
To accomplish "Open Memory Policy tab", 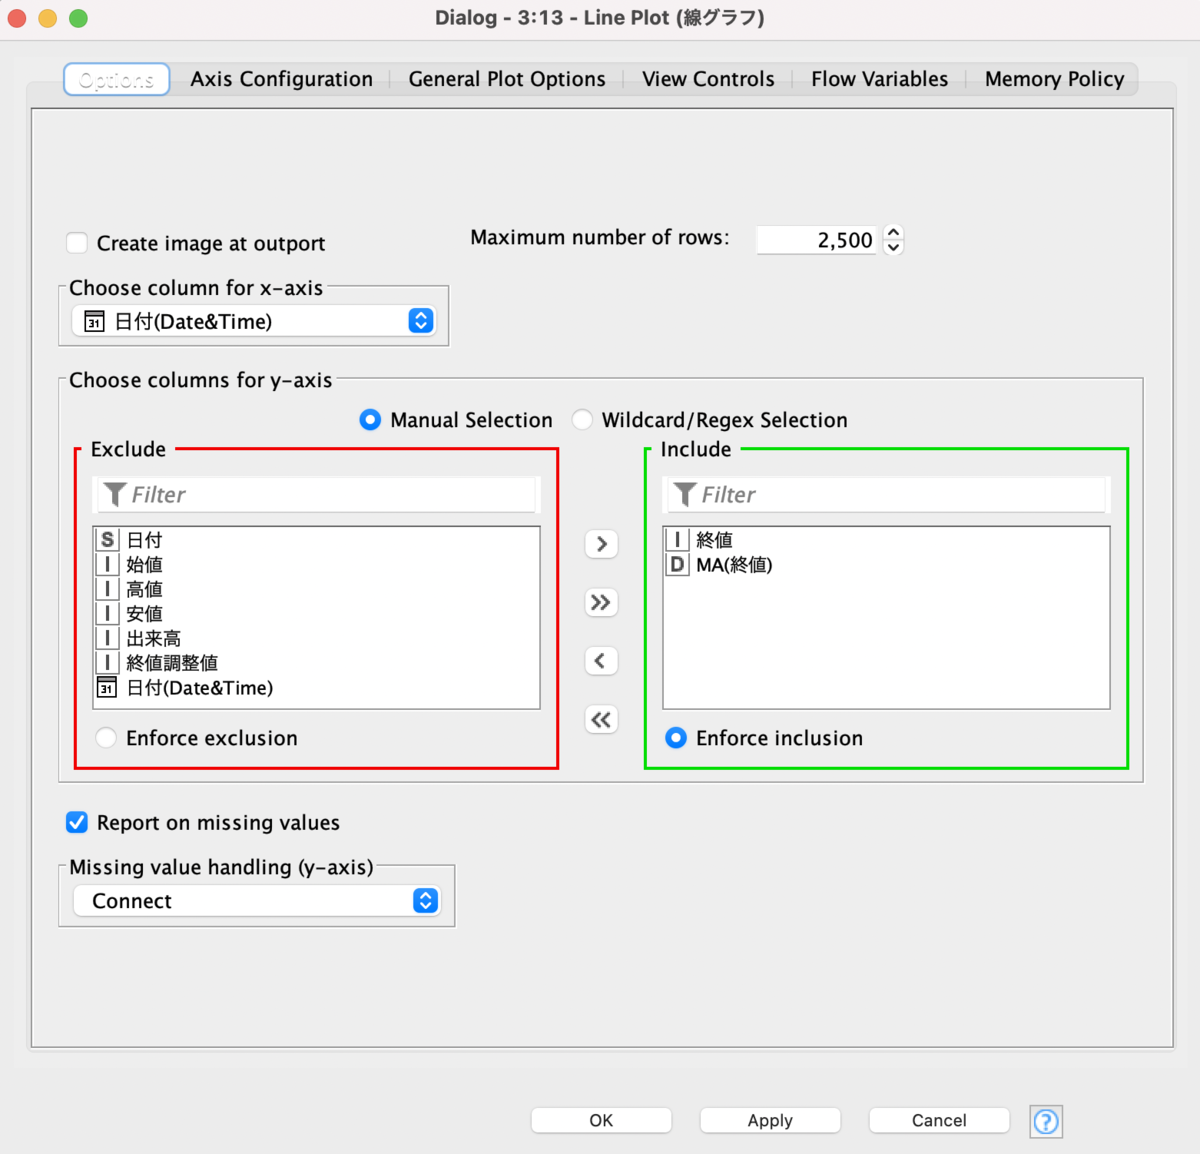I will pyautogui.click(x=1054, y=79).
